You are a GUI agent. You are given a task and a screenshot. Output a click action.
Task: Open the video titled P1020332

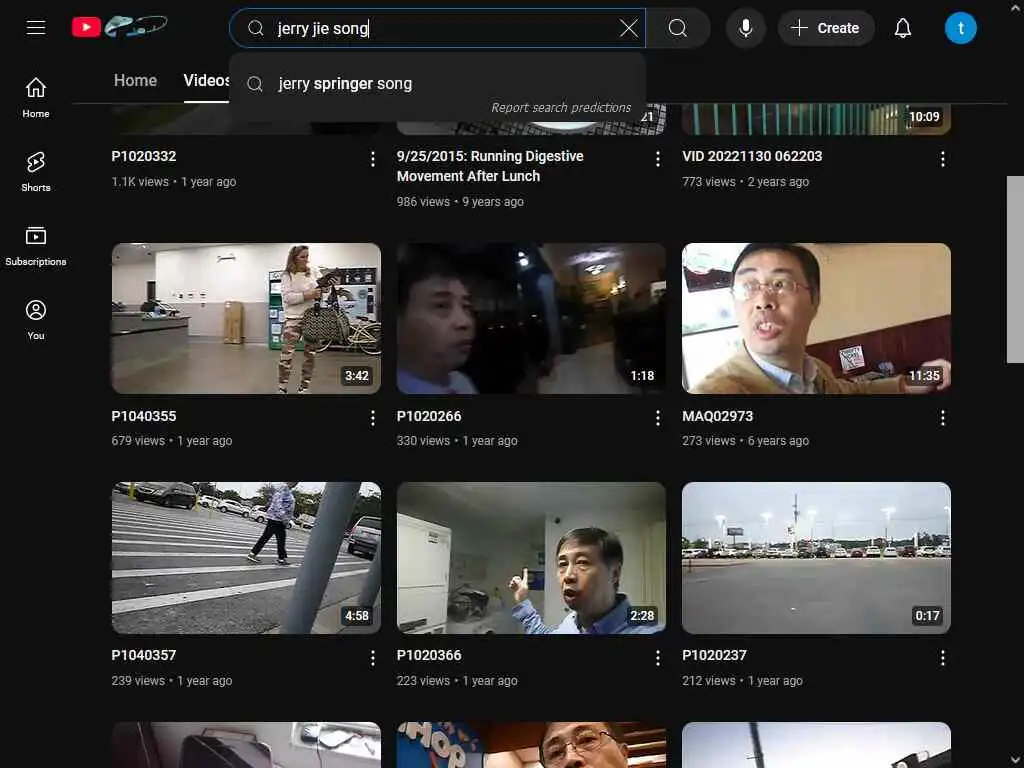(144, 156)
